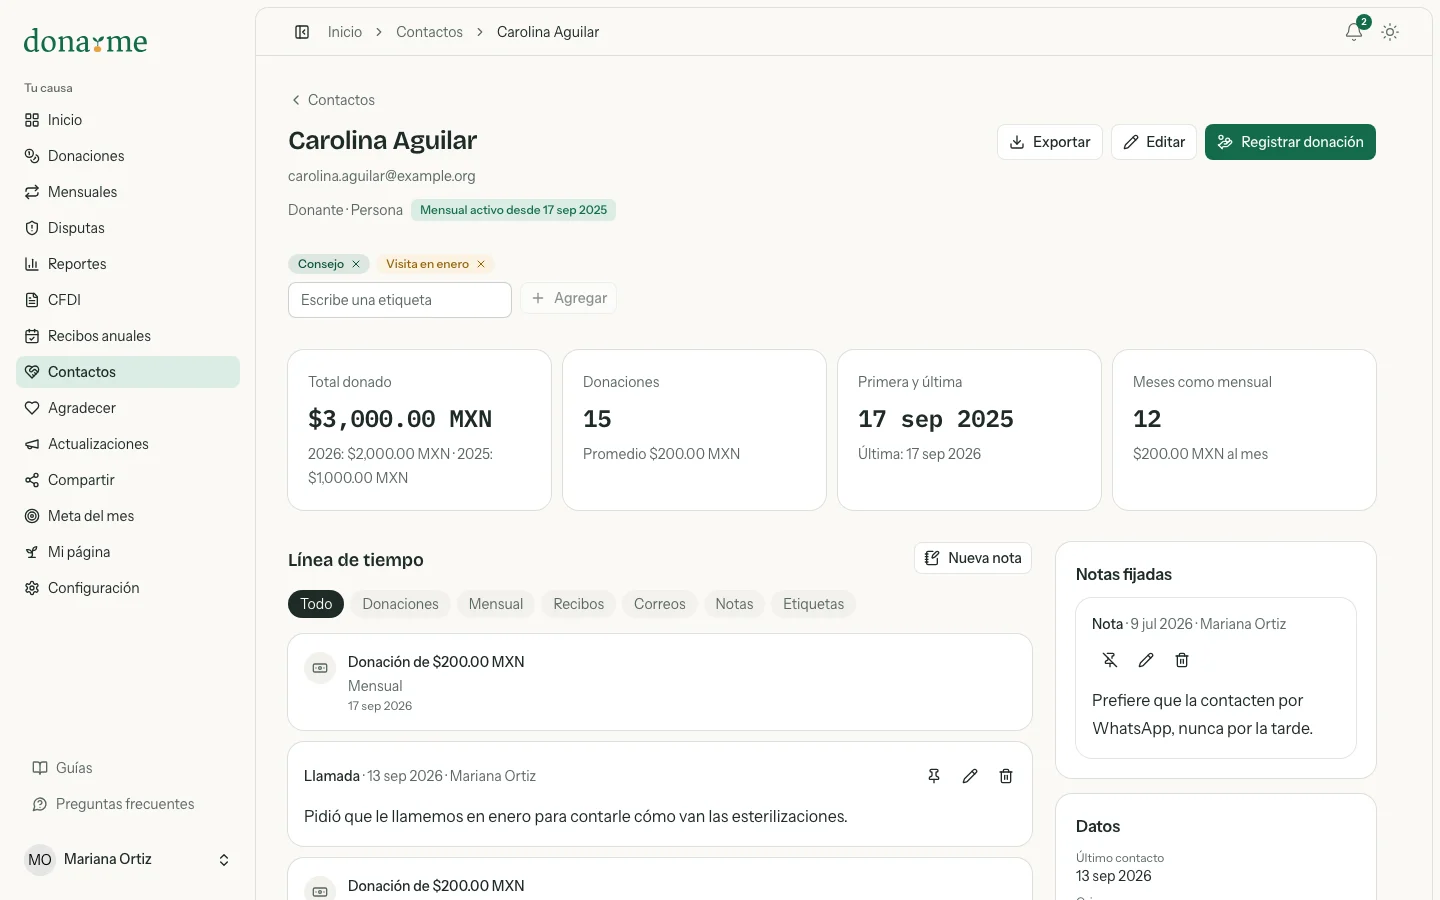The height and width of the screenshot is (900, 1440).
Task: Pin the Llamada note
Action: click(934, 776)
